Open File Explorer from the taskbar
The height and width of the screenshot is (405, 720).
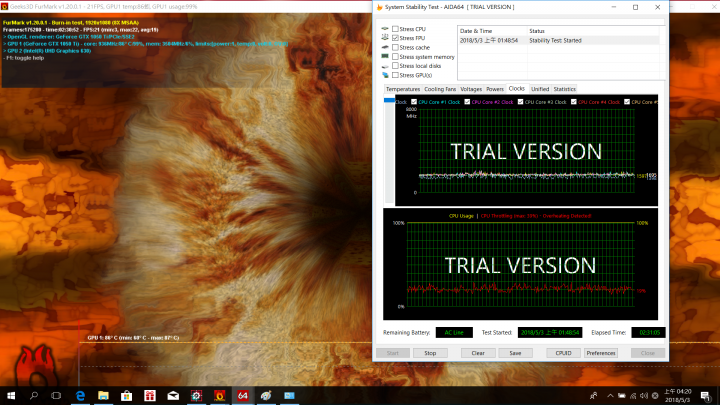pyautogui.click(x=103, y=395)
